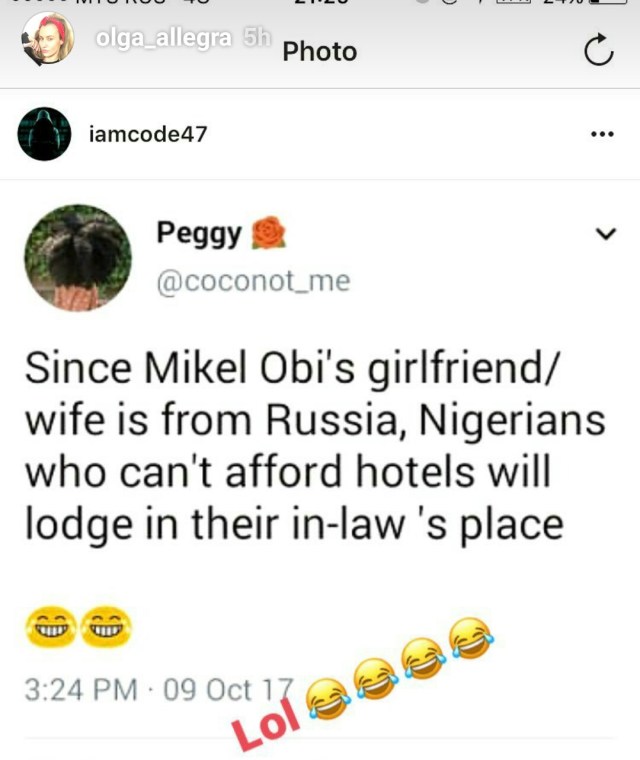The width and height of the screenshot is (640, 760).
Task: Tap the 5h story time label
Action: pos(257,37)
